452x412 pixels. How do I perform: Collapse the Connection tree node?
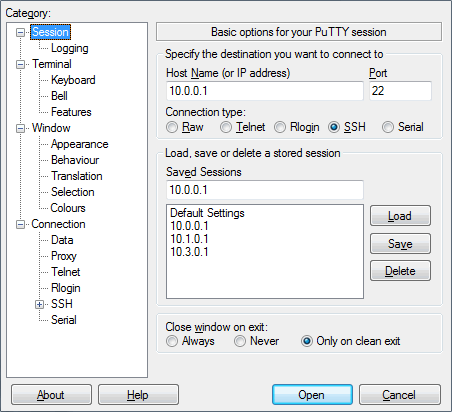point(21,224)
